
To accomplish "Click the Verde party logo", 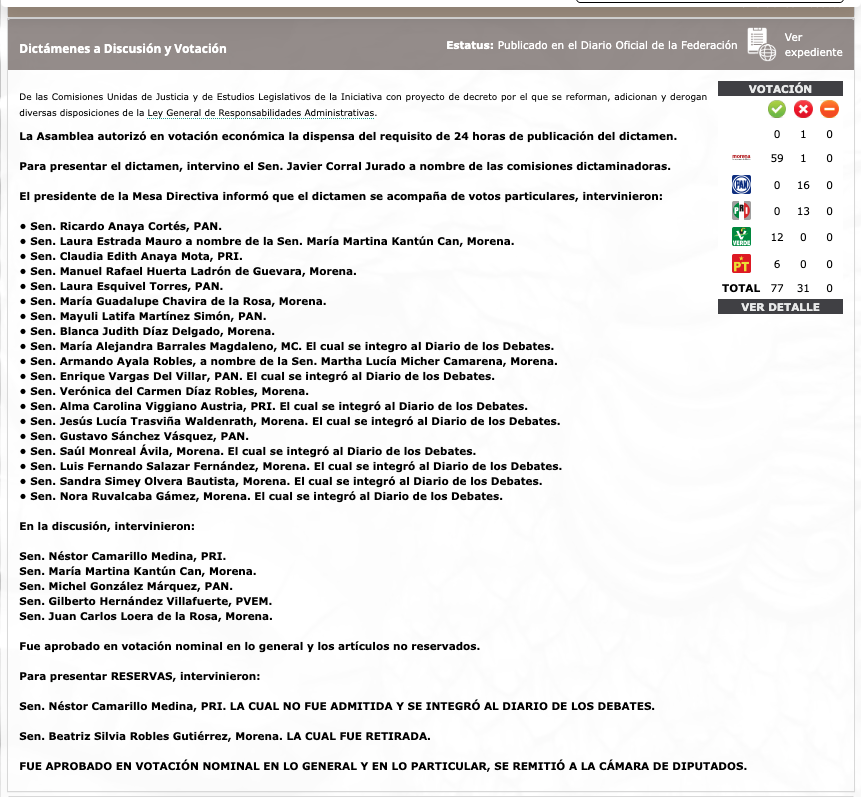I will coord(741,237).
